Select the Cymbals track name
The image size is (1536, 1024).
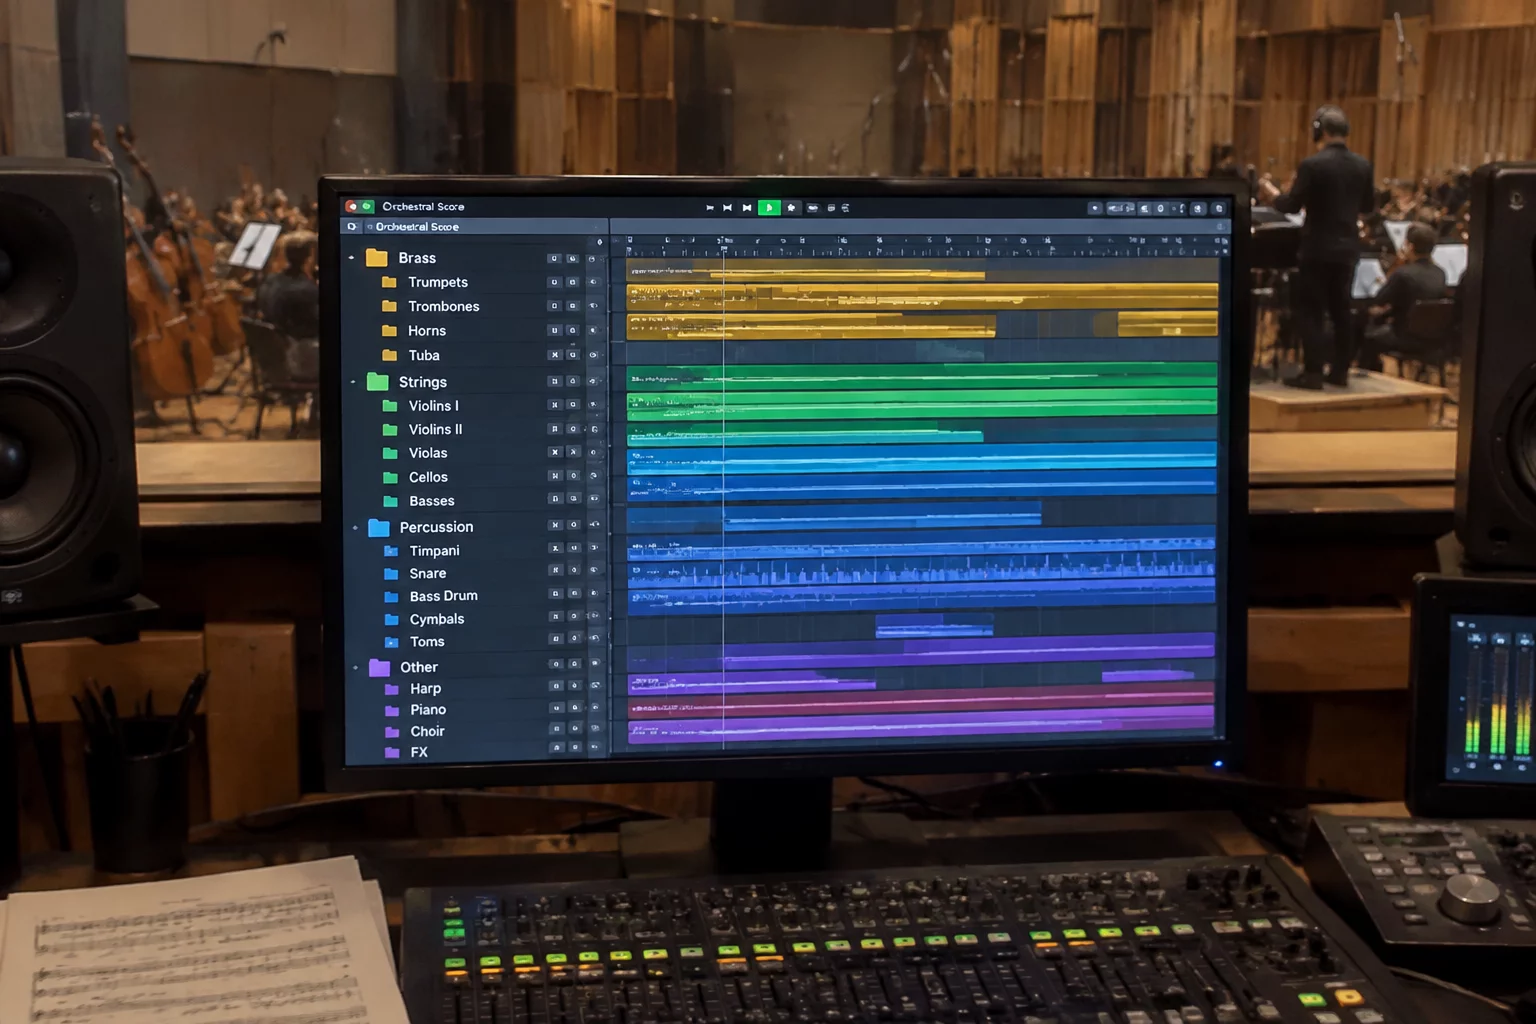pos(437,619)
